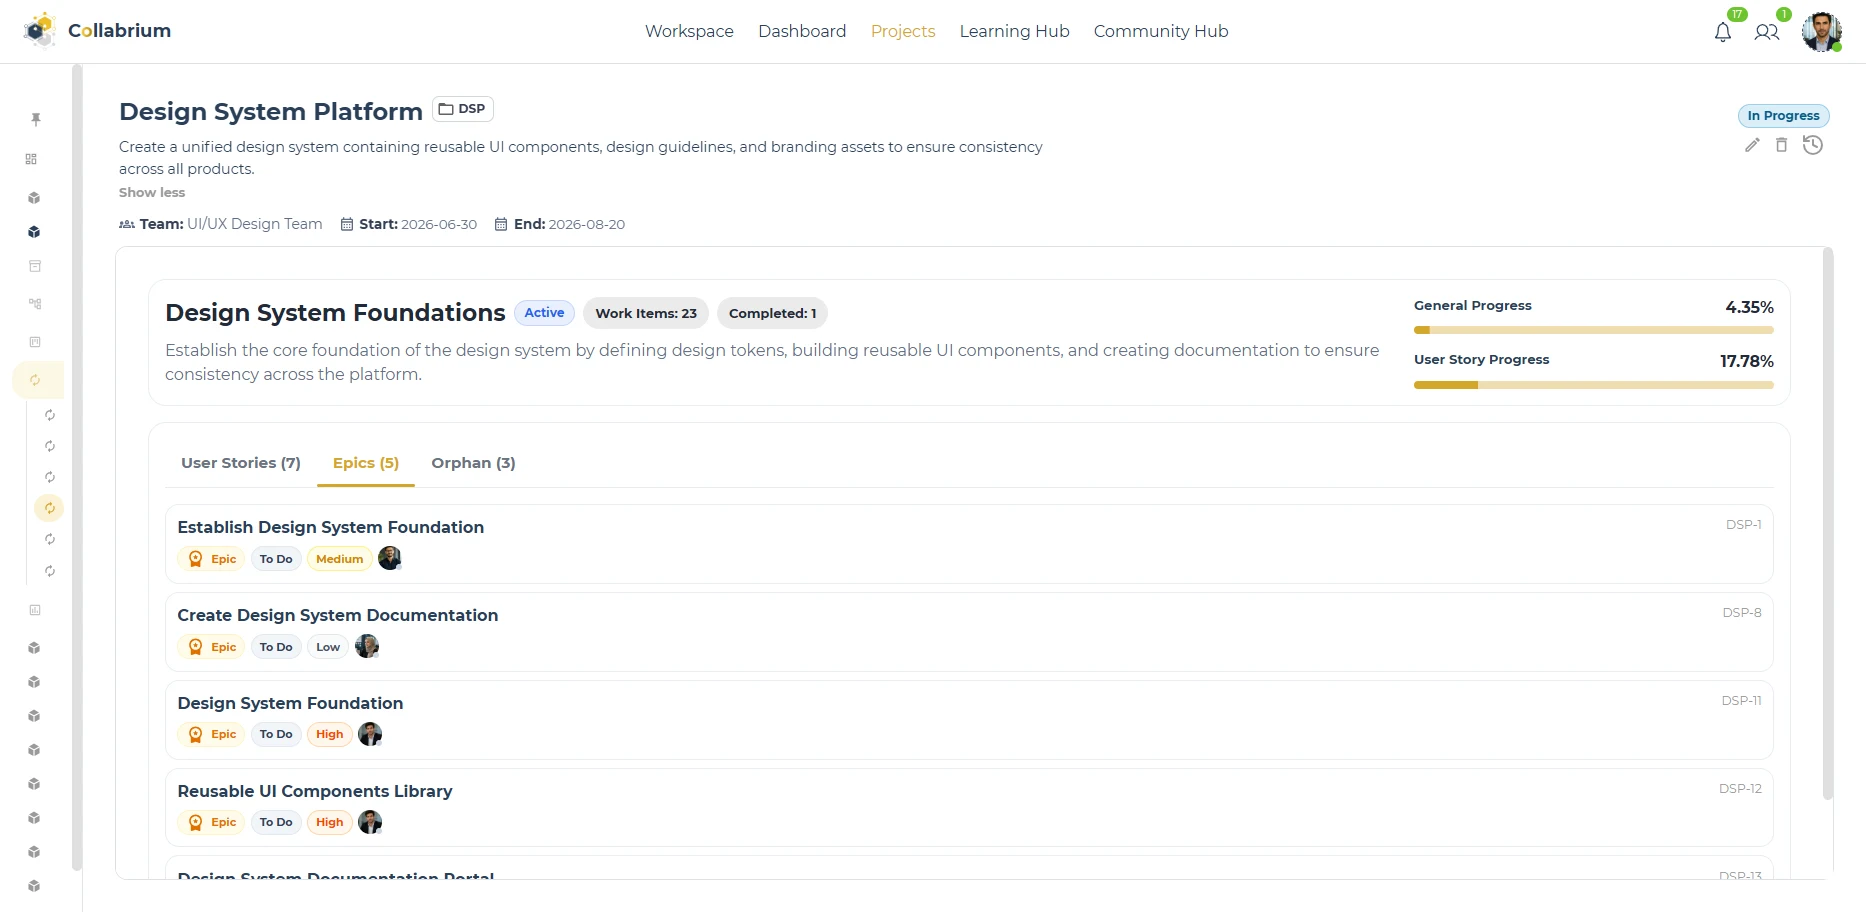The image size is (1866, 912).
Task: Click the User Story Progress bar
Action: tap(1594, 385)
